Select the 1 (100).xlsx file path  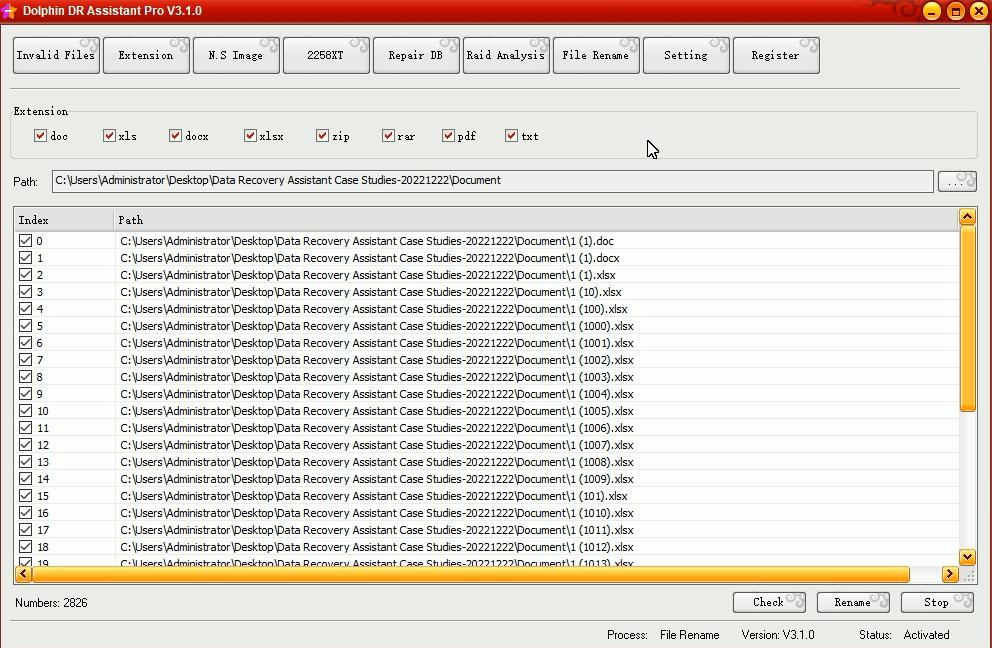coord(374,309)
